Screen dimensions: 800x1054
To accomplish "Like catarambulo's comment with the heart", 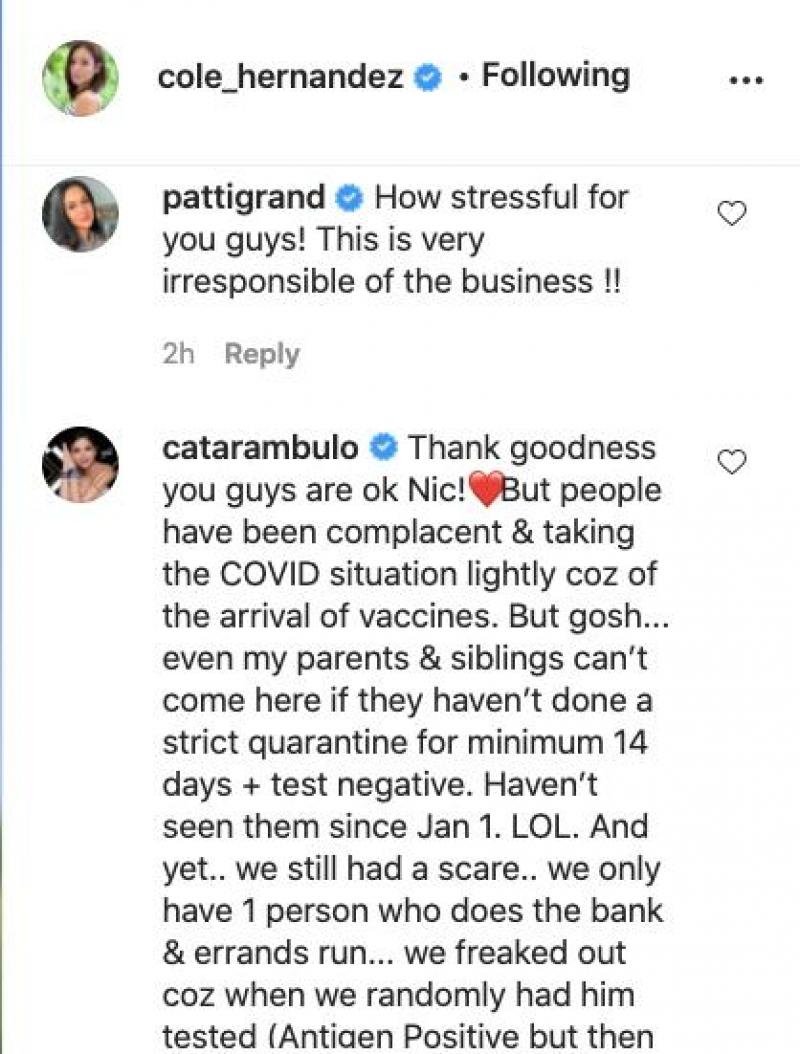I will coord(734,461).
